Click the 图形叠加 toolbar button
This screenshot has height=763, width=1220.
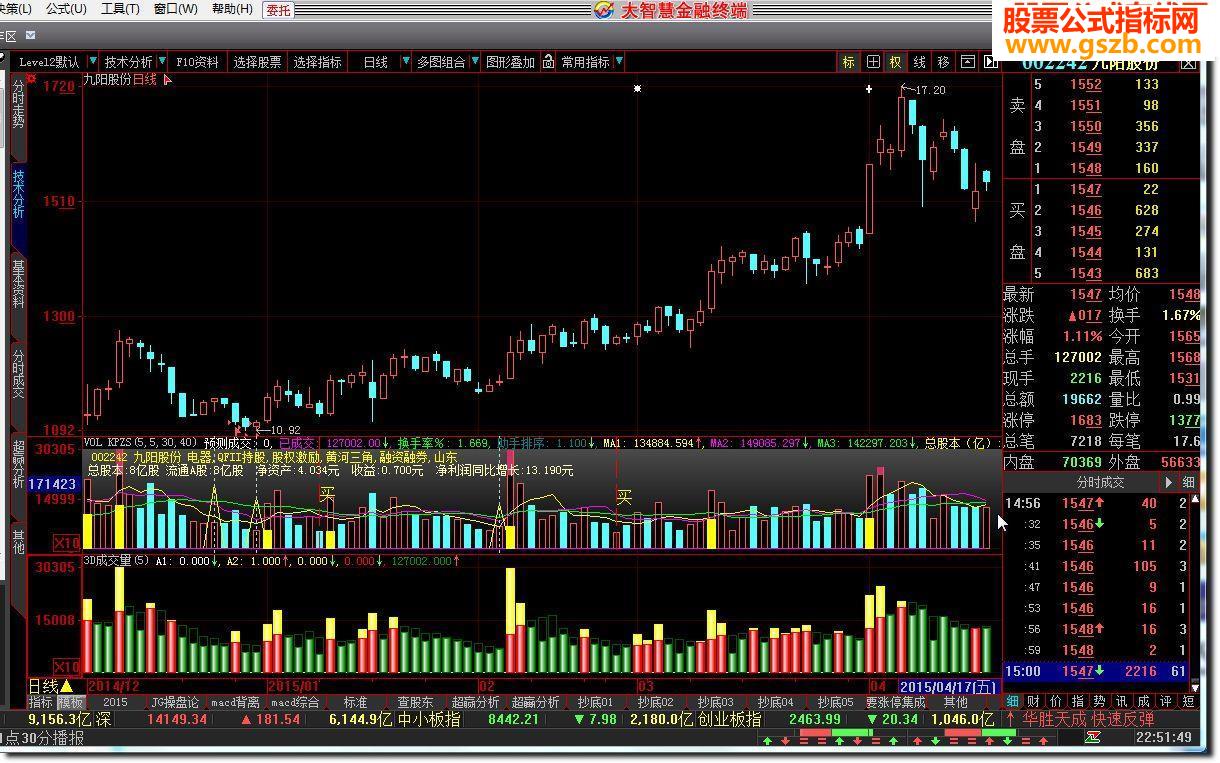(x=511, y=62)
